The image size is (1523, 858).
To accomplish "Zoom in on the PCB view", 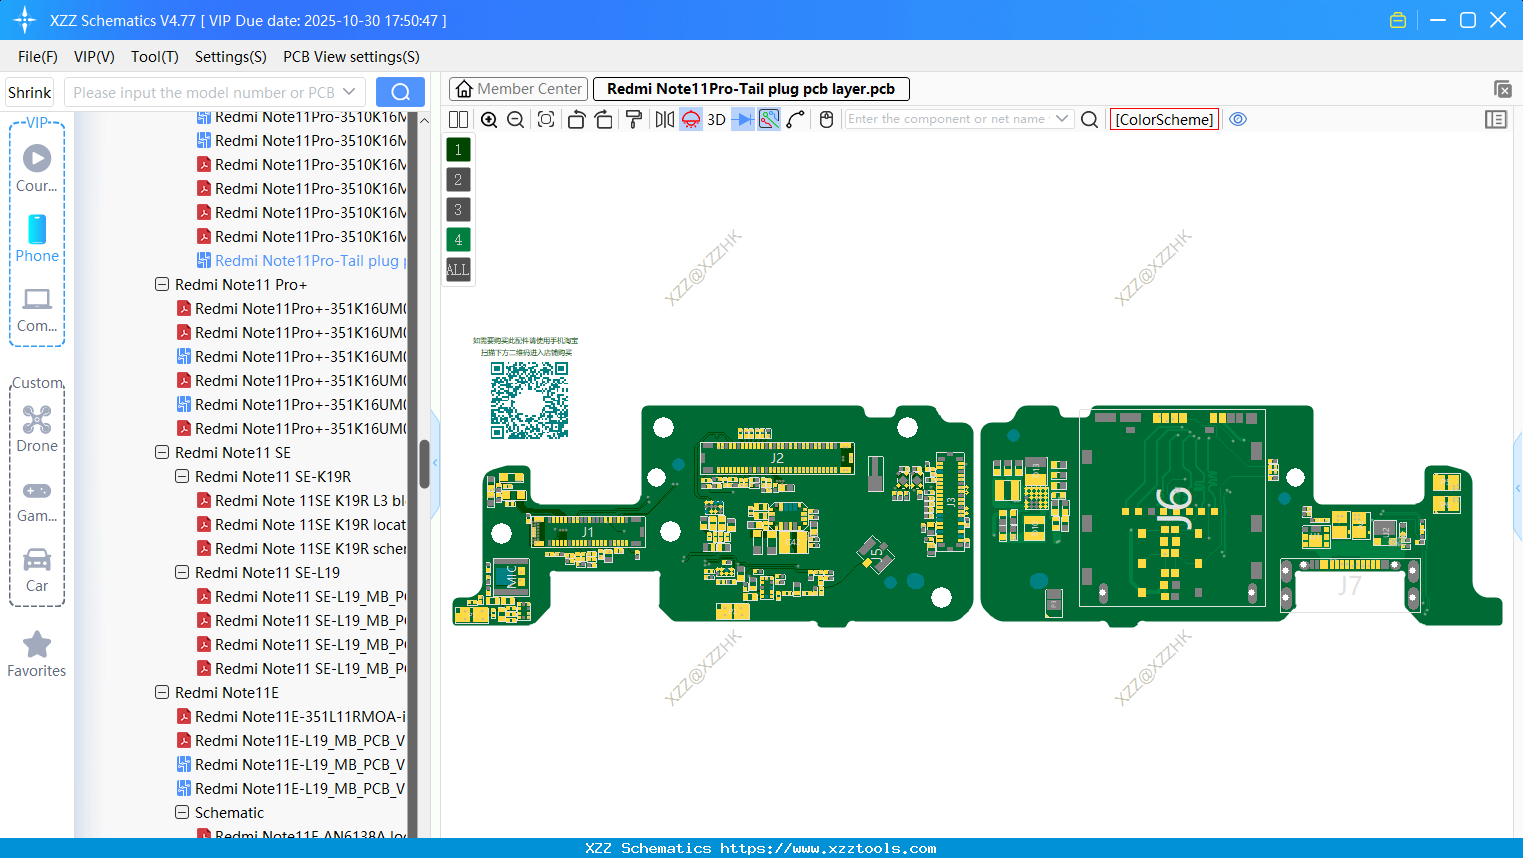I will click(x=489, y=119).
